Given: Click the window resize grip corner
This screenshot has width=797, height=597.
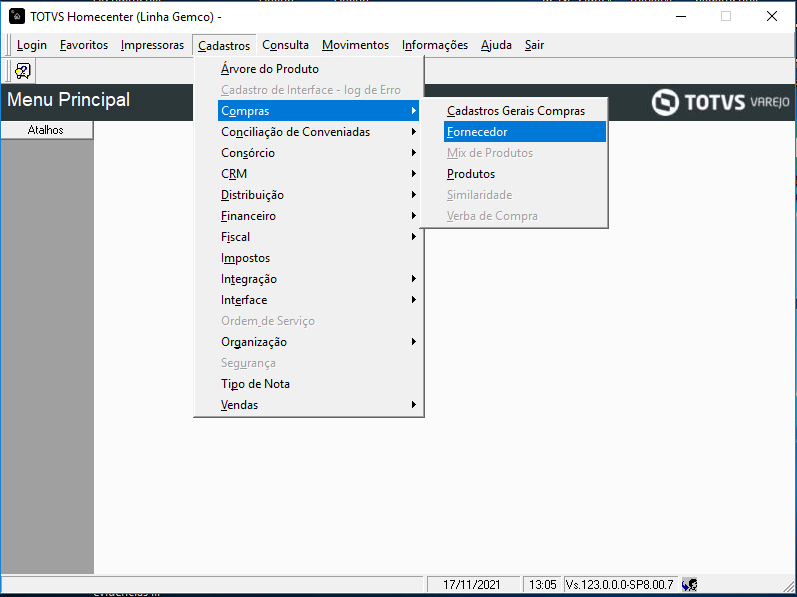Looking at the screenshot, I should (788, 585).
